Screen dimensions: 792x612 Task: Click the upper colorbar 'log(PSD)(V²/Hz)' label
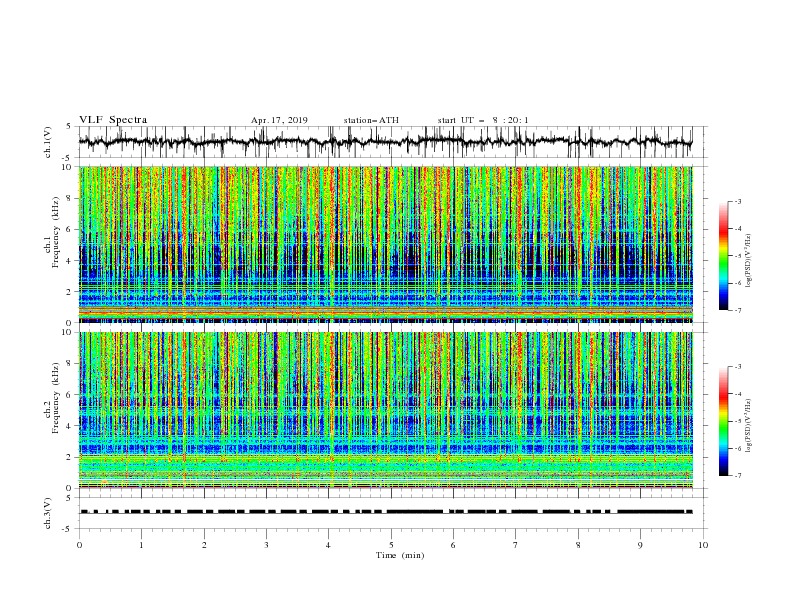(749, 261)
